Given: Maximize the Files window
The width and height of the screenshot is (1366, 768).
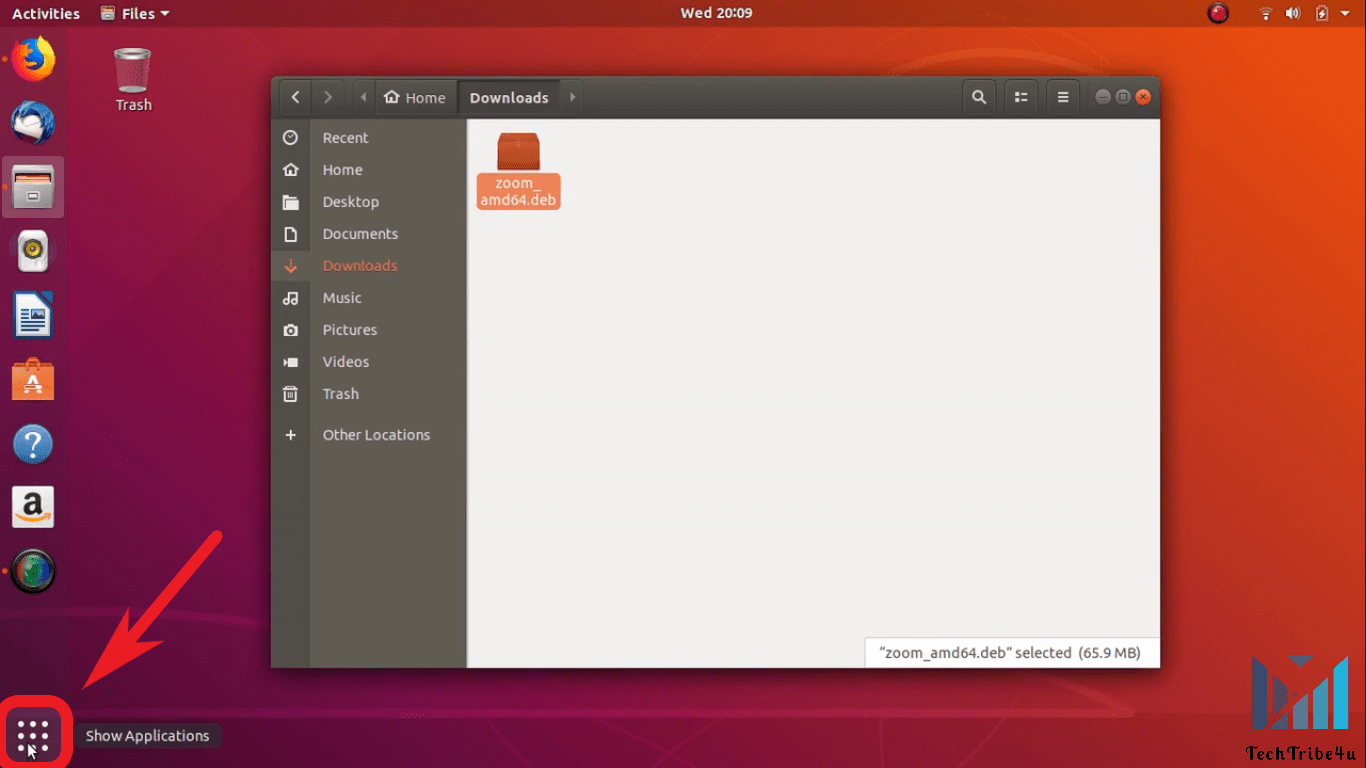Looking at the screenshot, I should (x=1123, y=97).
